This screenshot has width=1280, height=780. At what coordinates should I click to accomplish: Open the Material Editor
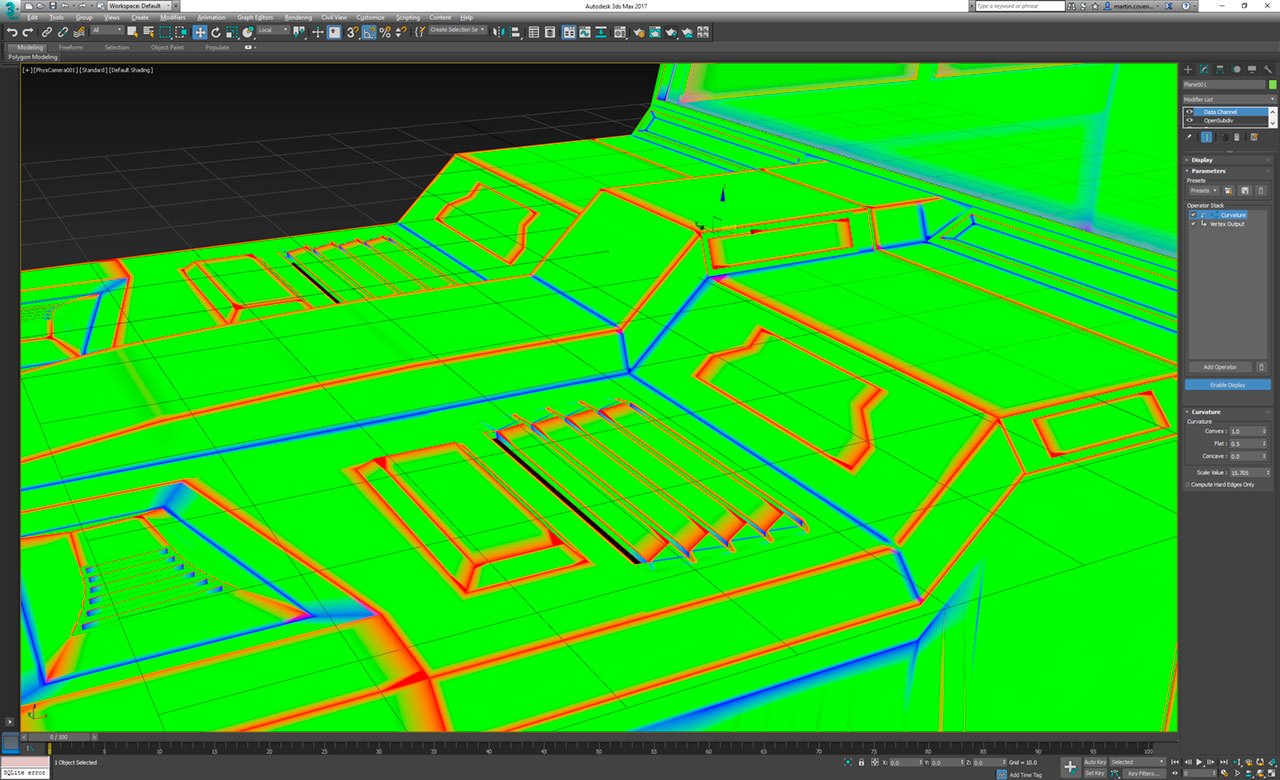(x=620, y=32)
